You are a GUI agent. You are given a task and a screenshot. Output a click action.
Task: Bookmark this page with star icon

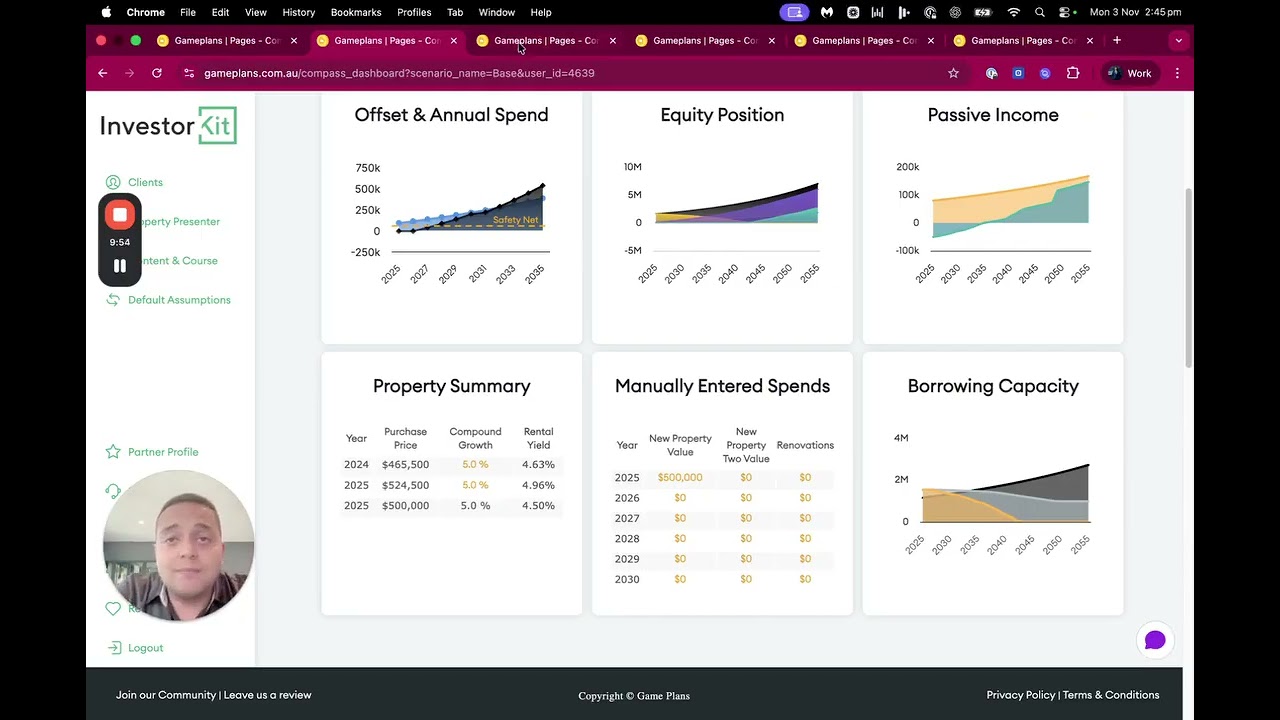(953, 73)
